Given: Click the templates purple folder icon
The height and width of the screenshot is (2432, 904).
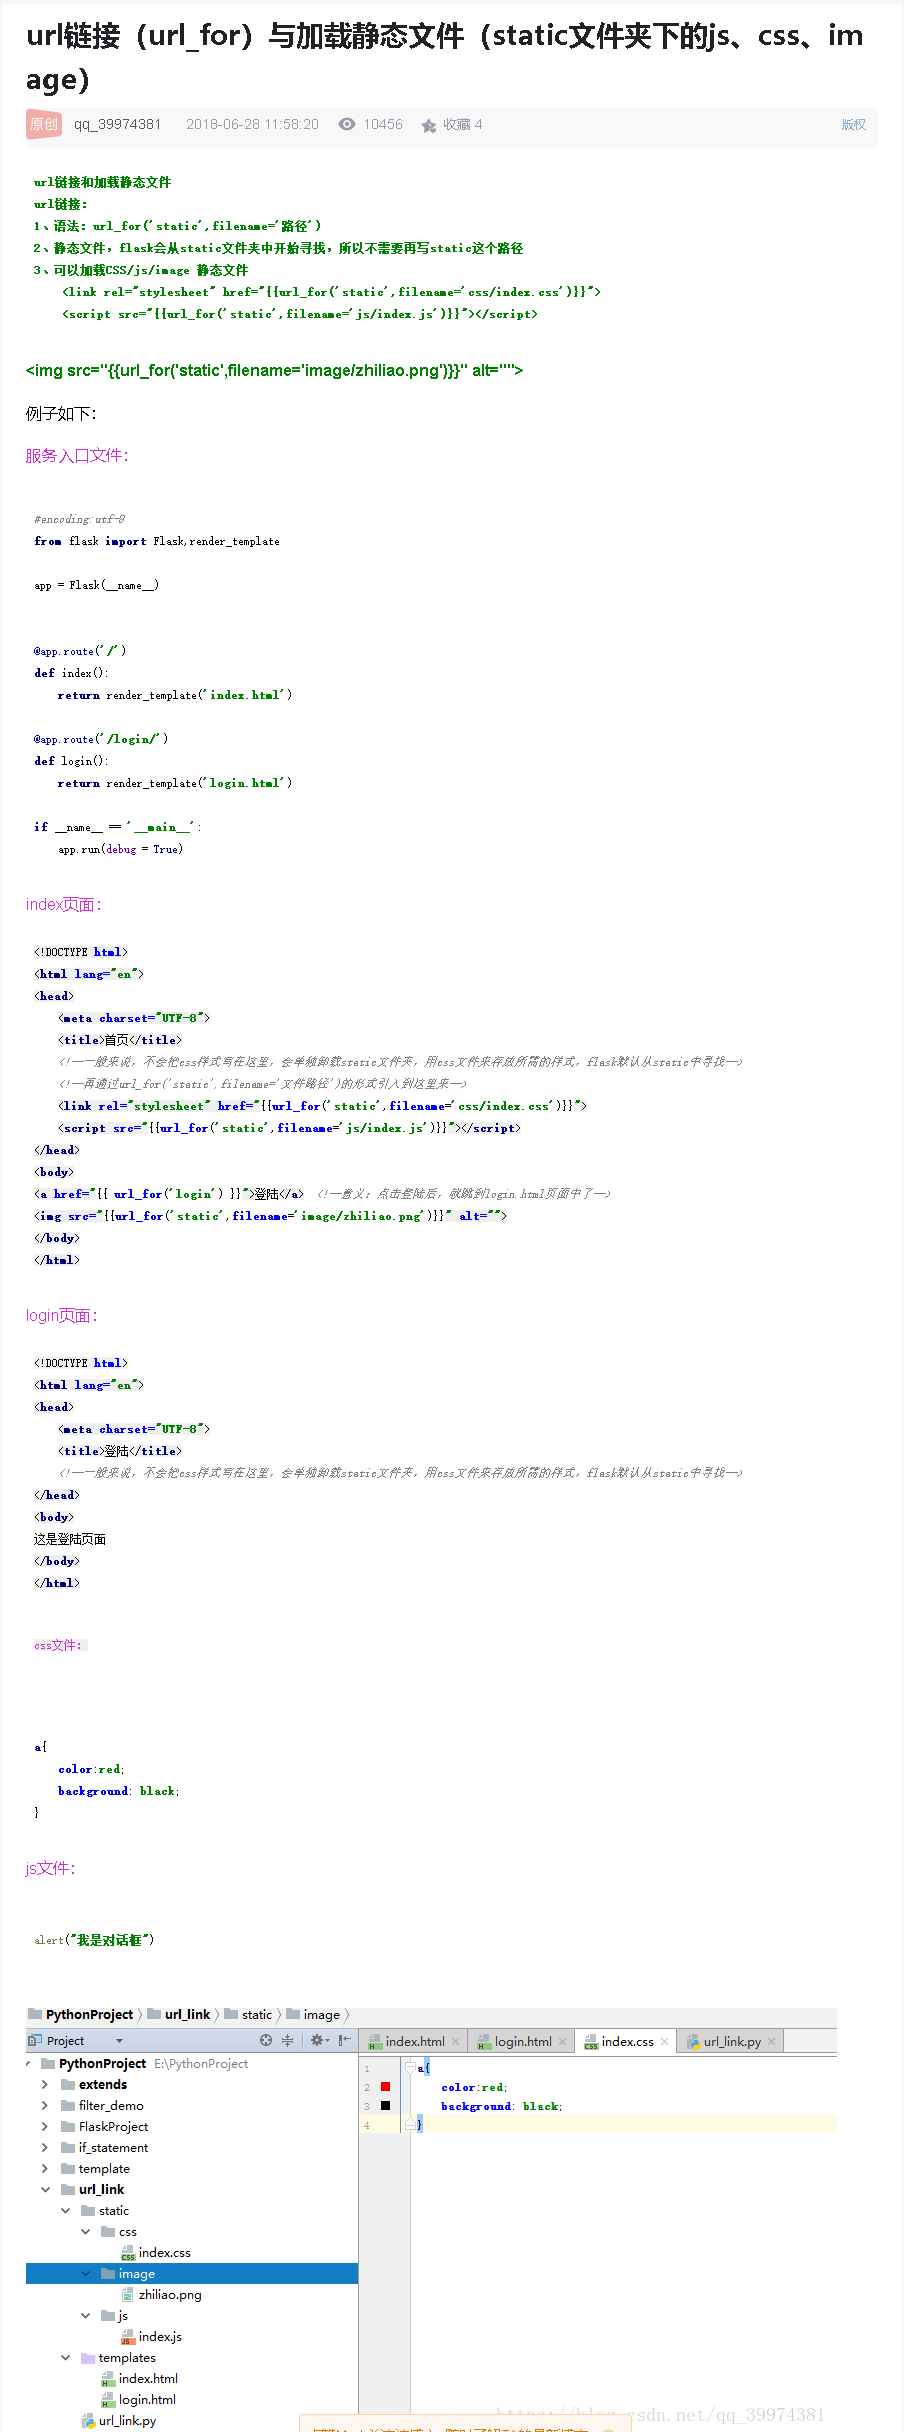Looking at the screenshot, I should coord(88,2357).
